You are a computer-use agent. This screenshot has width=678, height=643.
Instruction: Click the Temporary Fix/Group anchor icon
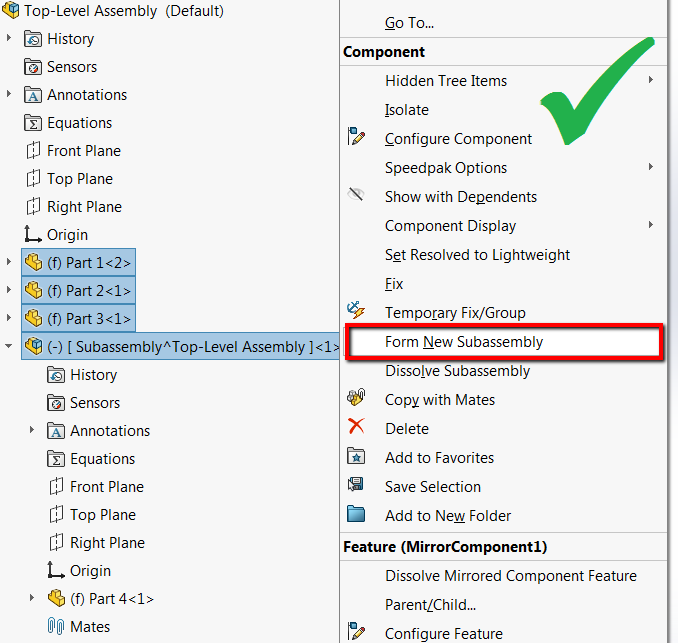356,310
